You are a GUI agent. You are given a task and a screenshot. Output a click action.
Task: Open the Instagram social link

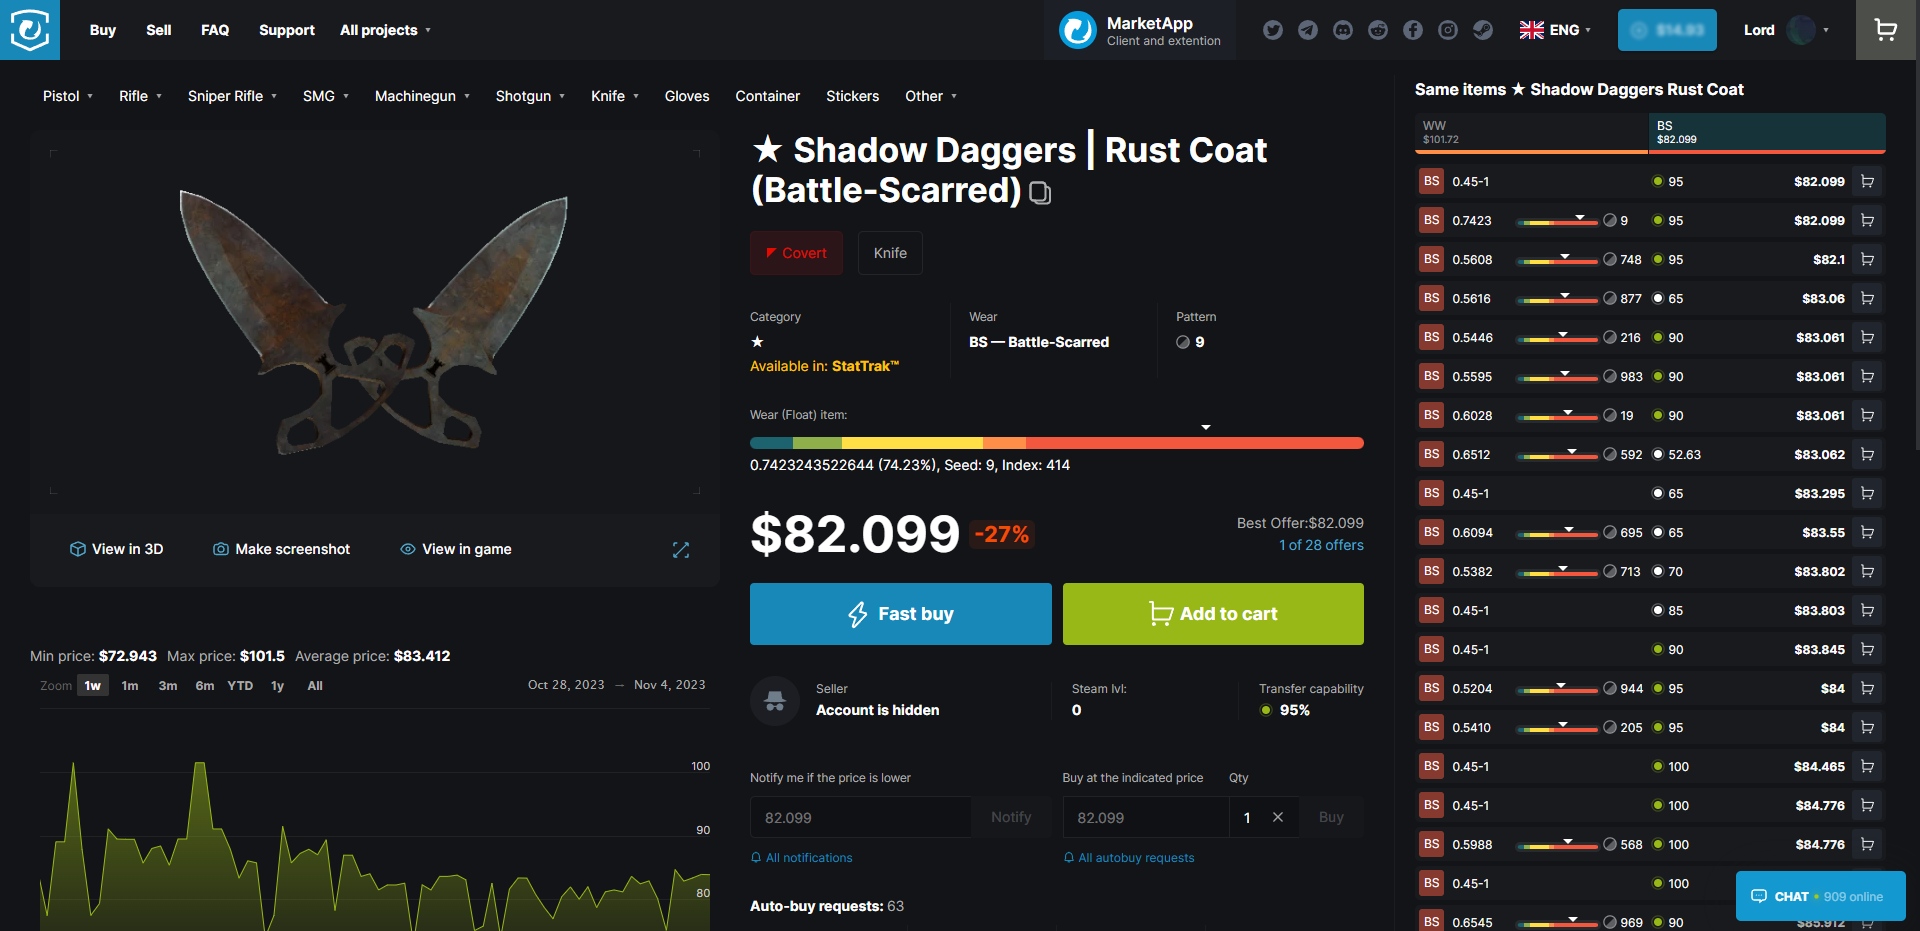(1448, 30)
